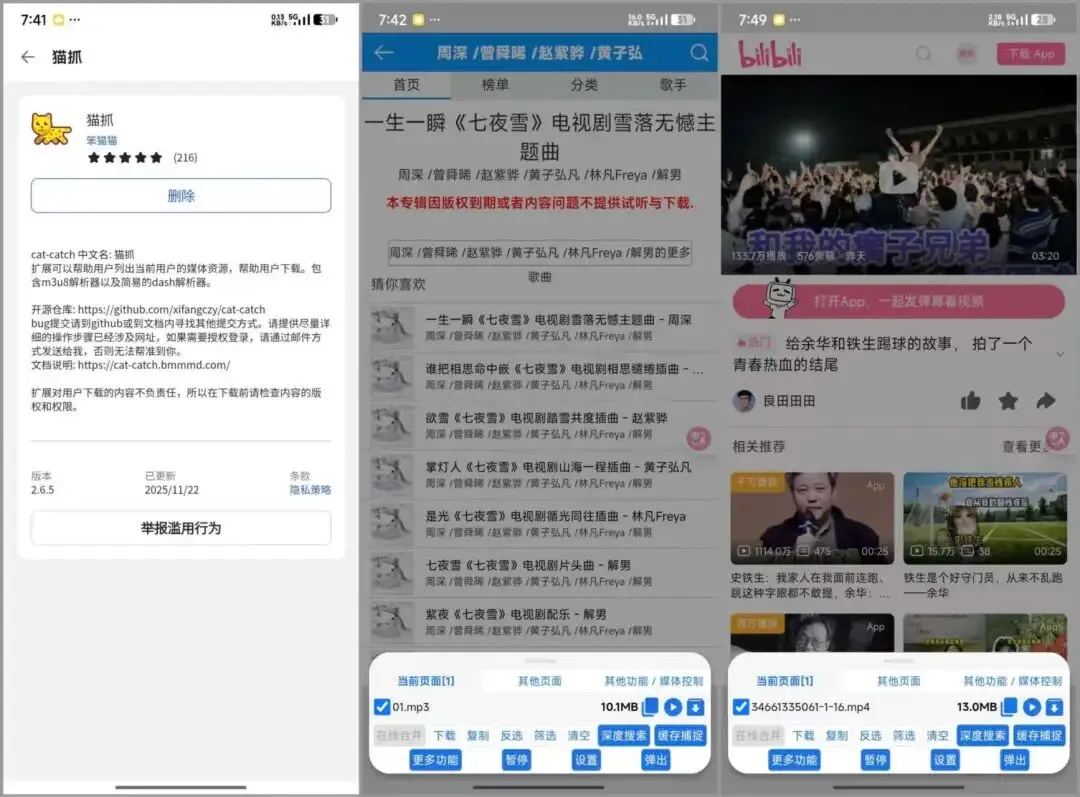
Task: Preview 01.mp3 with its play icon
Action: (673, 707)
